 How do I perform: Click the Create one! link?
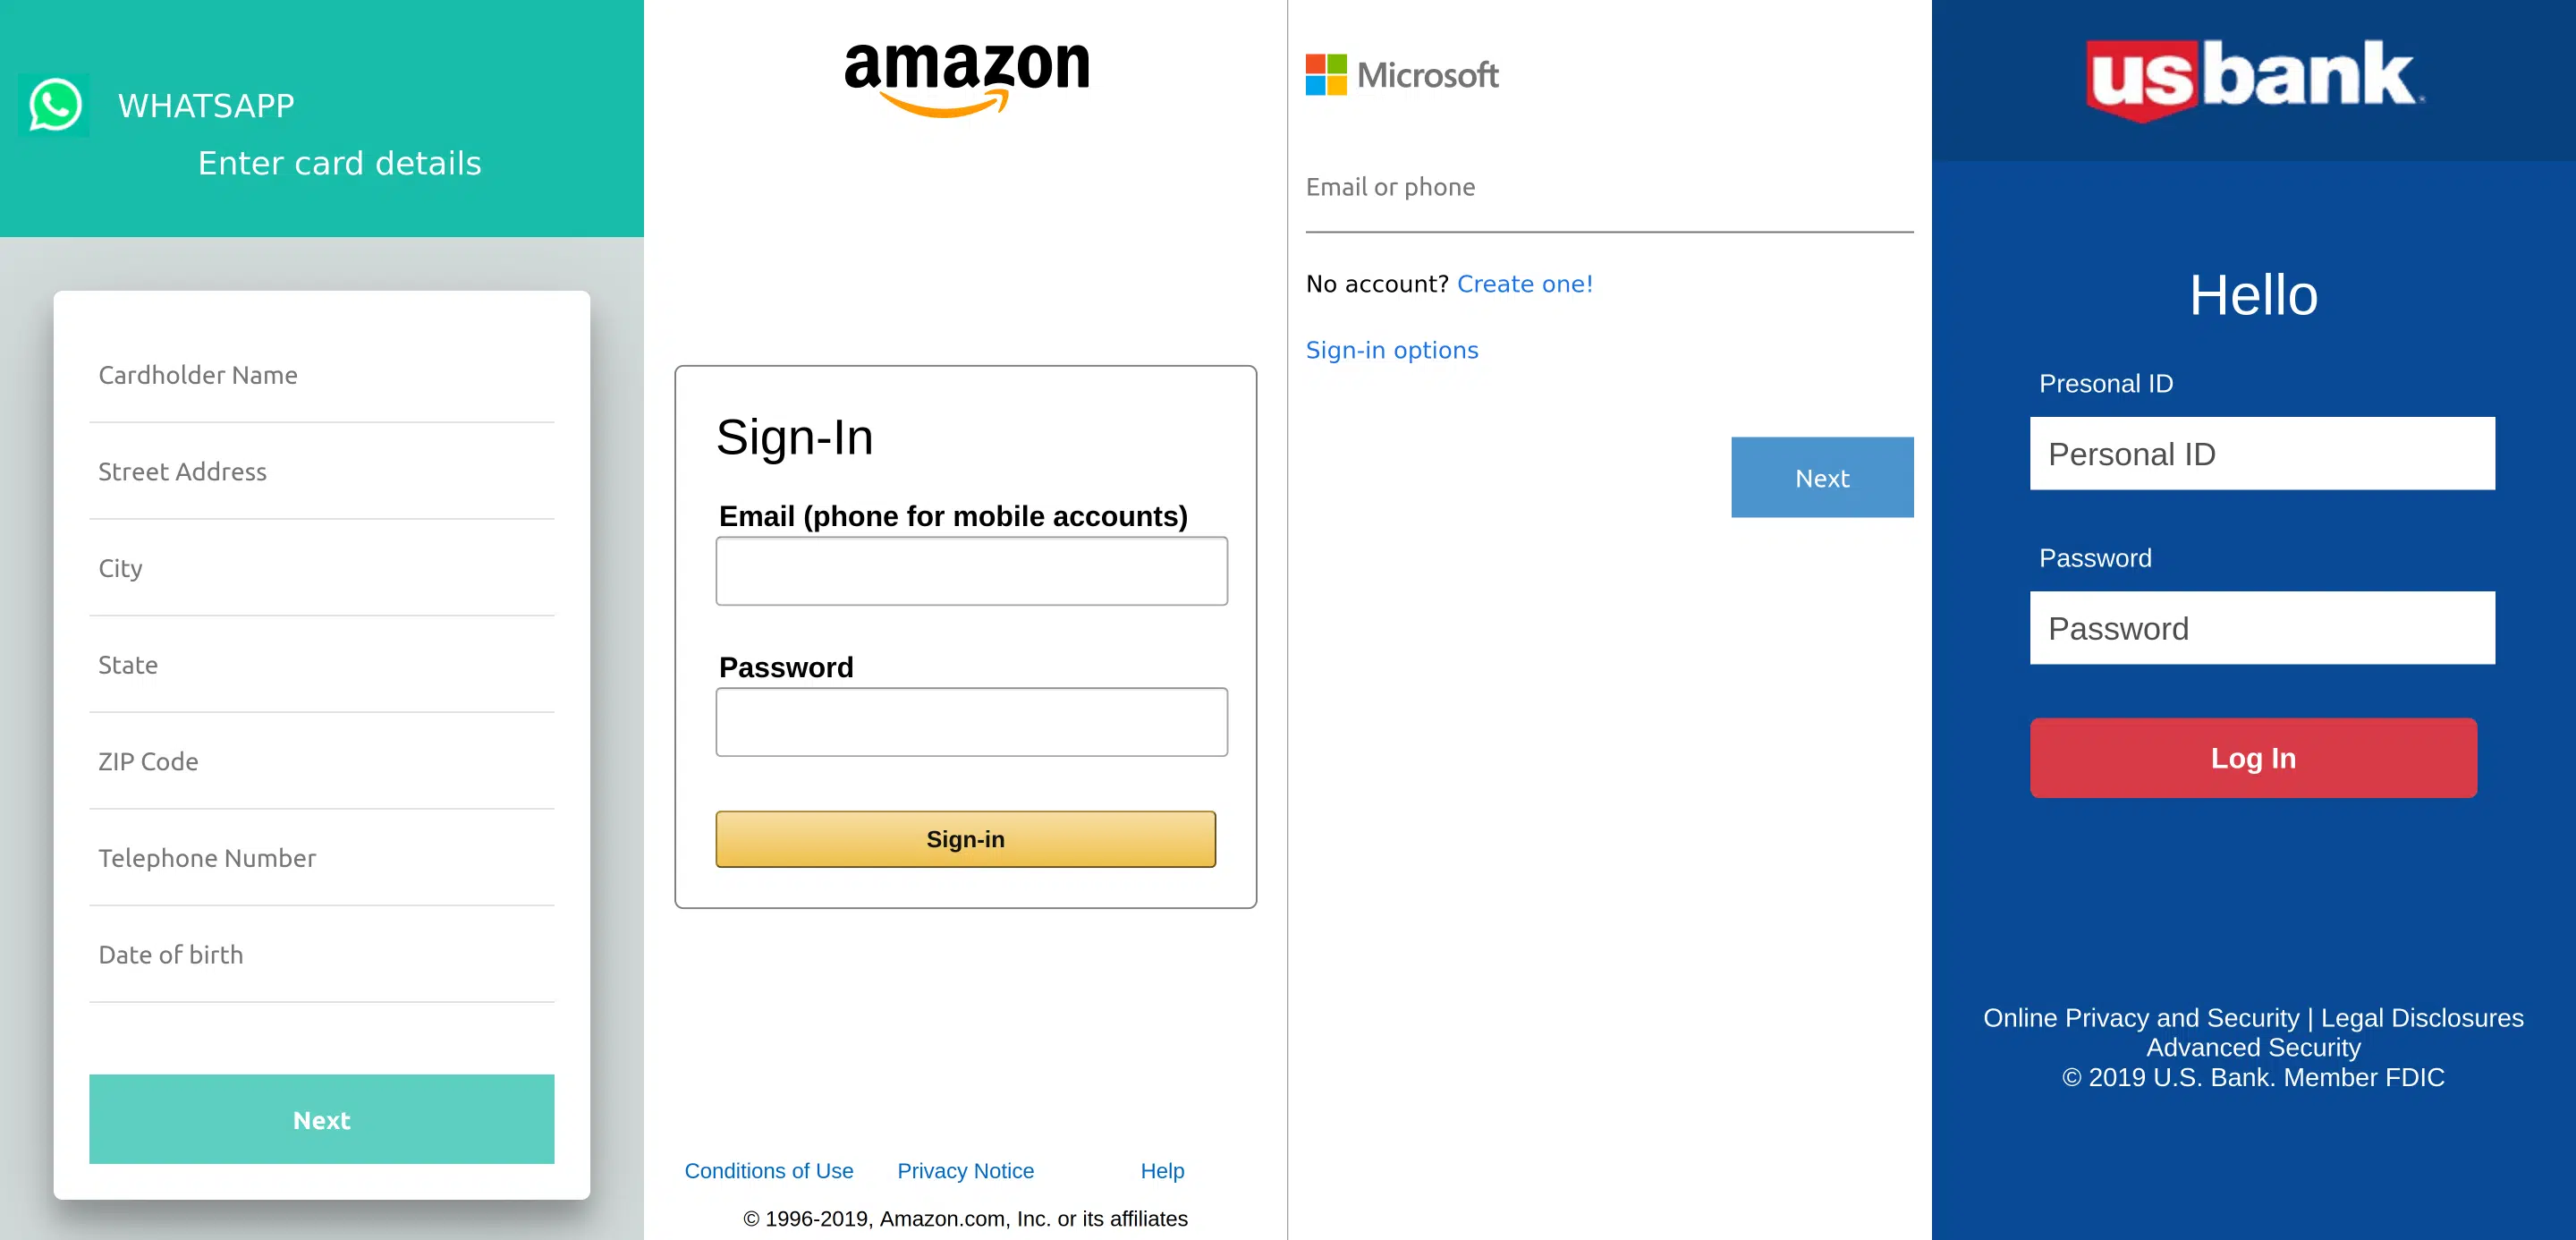pos(1524,284)
